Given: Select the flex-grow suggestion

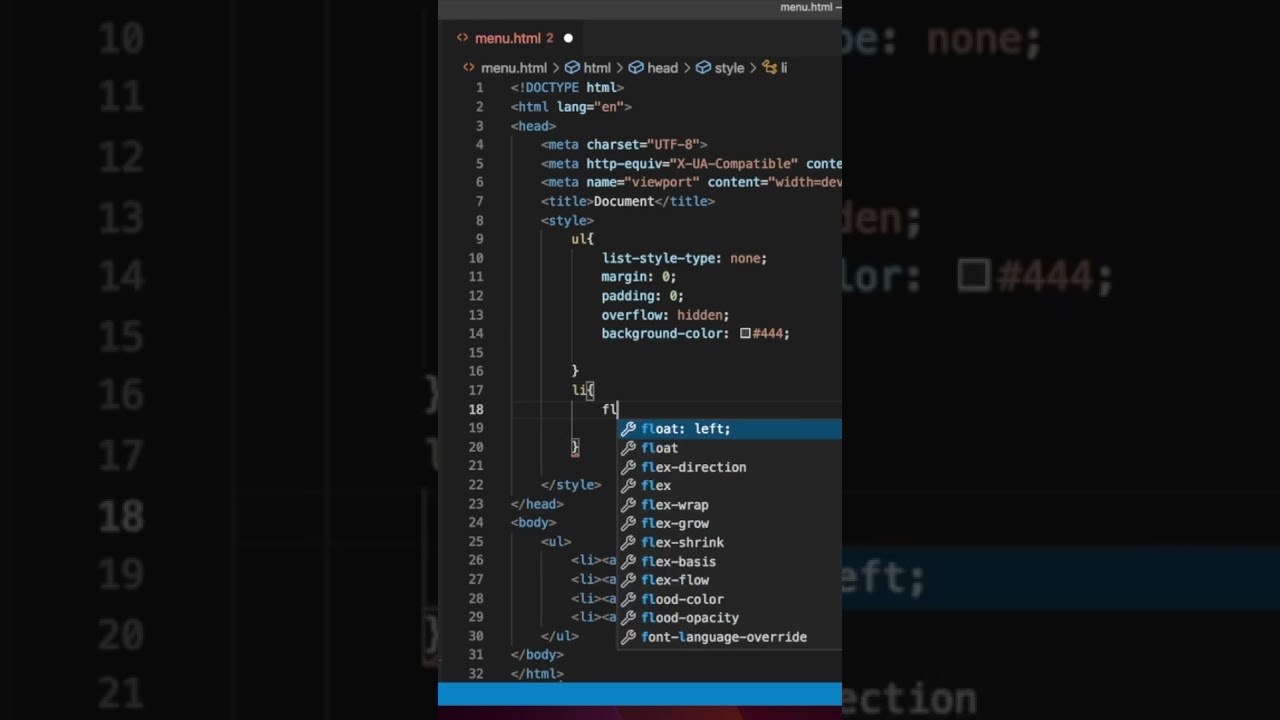Looking at the screenshot, I should pyautogui.click(x=729, y=523).
